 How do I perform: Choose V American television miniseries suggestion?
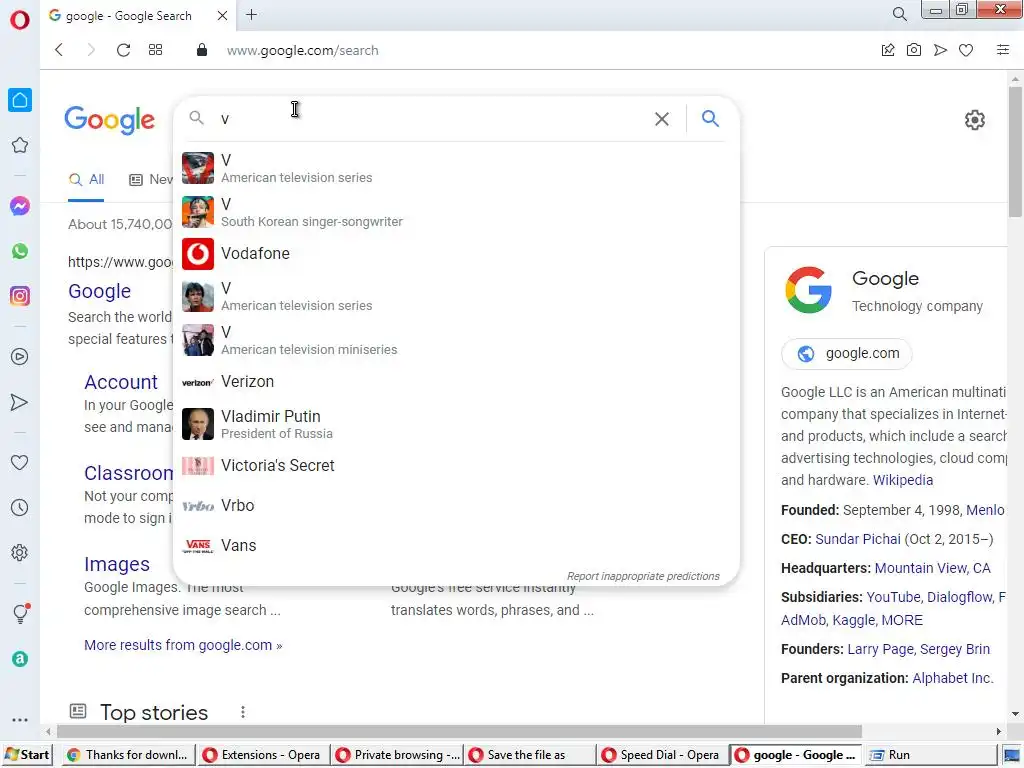tap(455, 340)
